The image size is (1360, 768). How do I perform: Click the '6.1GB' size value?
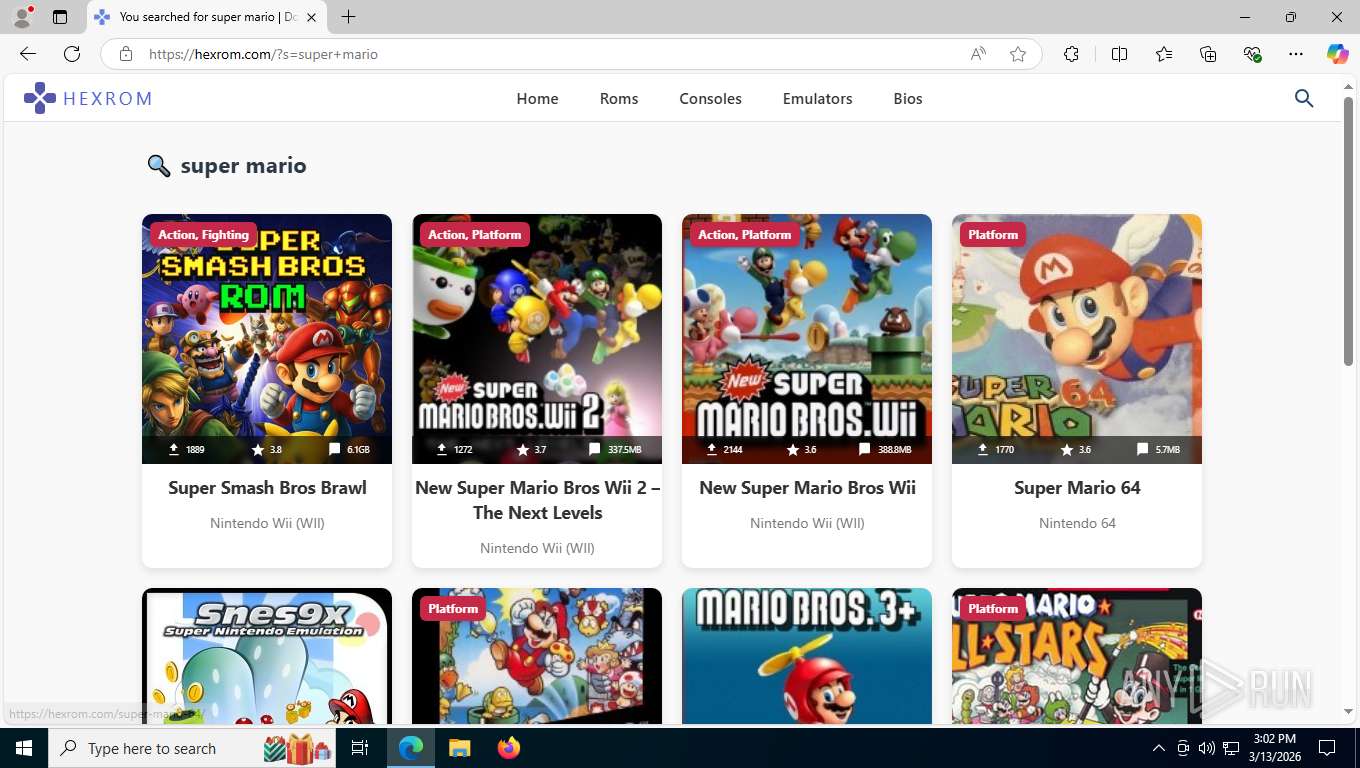point(358,450)
